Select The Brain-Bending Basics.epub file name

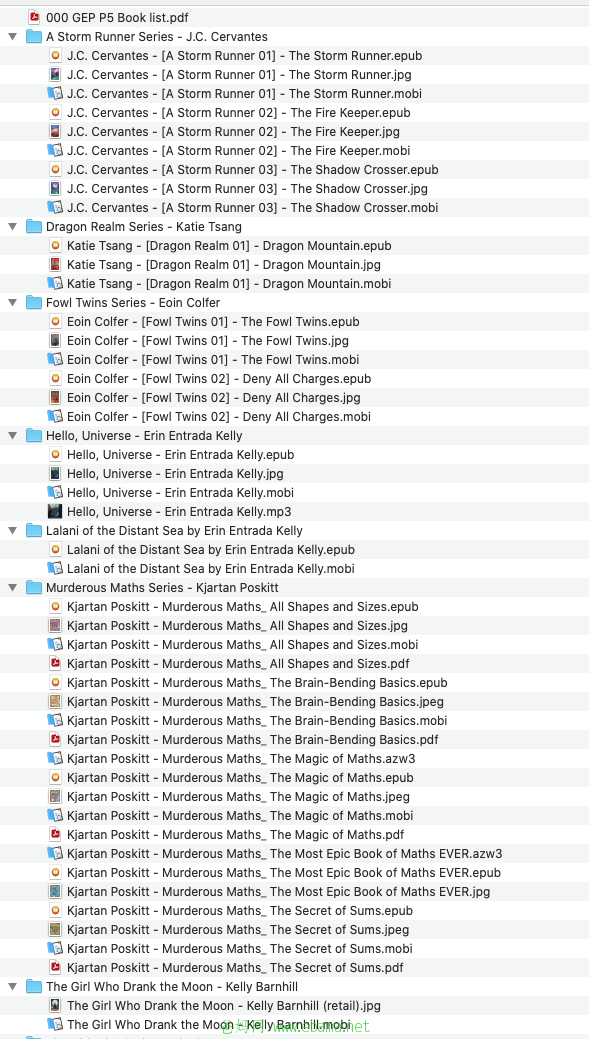click(257, 683)
